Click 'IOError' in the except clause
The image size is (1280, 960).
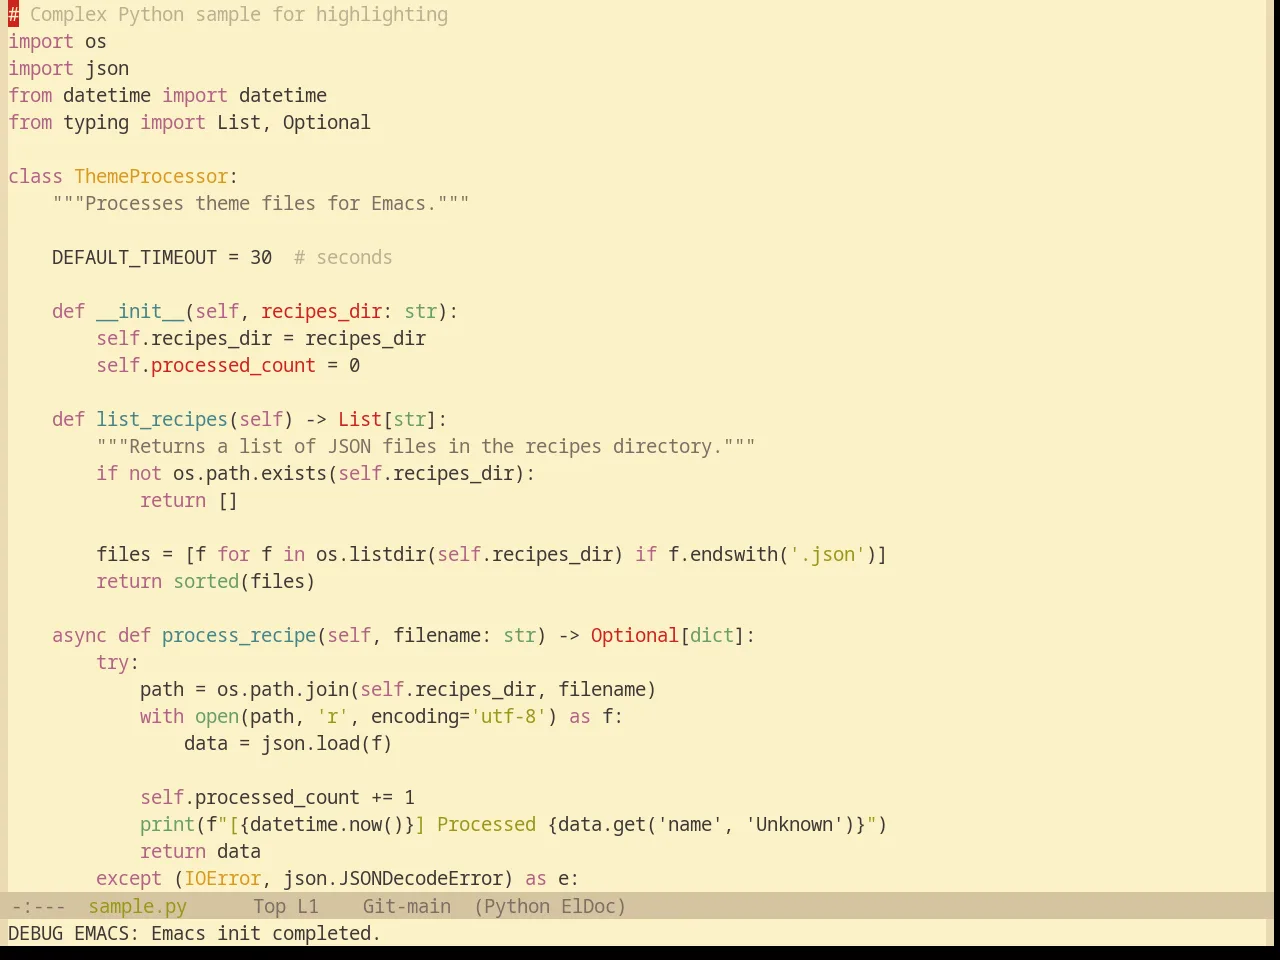click(x=222, y=878)
